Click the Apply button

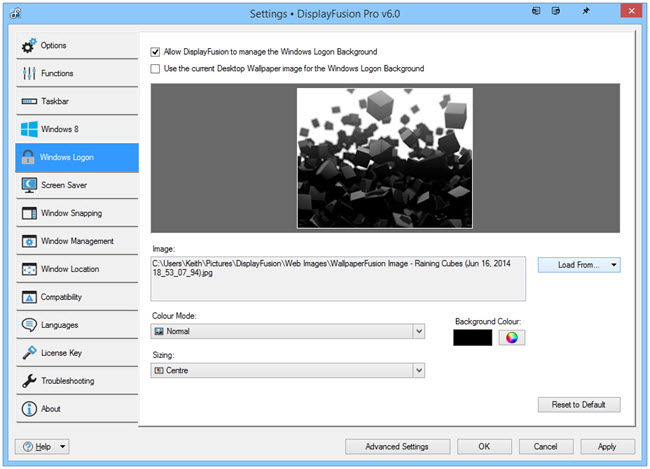pyautogui.click(x=607, y=447)
